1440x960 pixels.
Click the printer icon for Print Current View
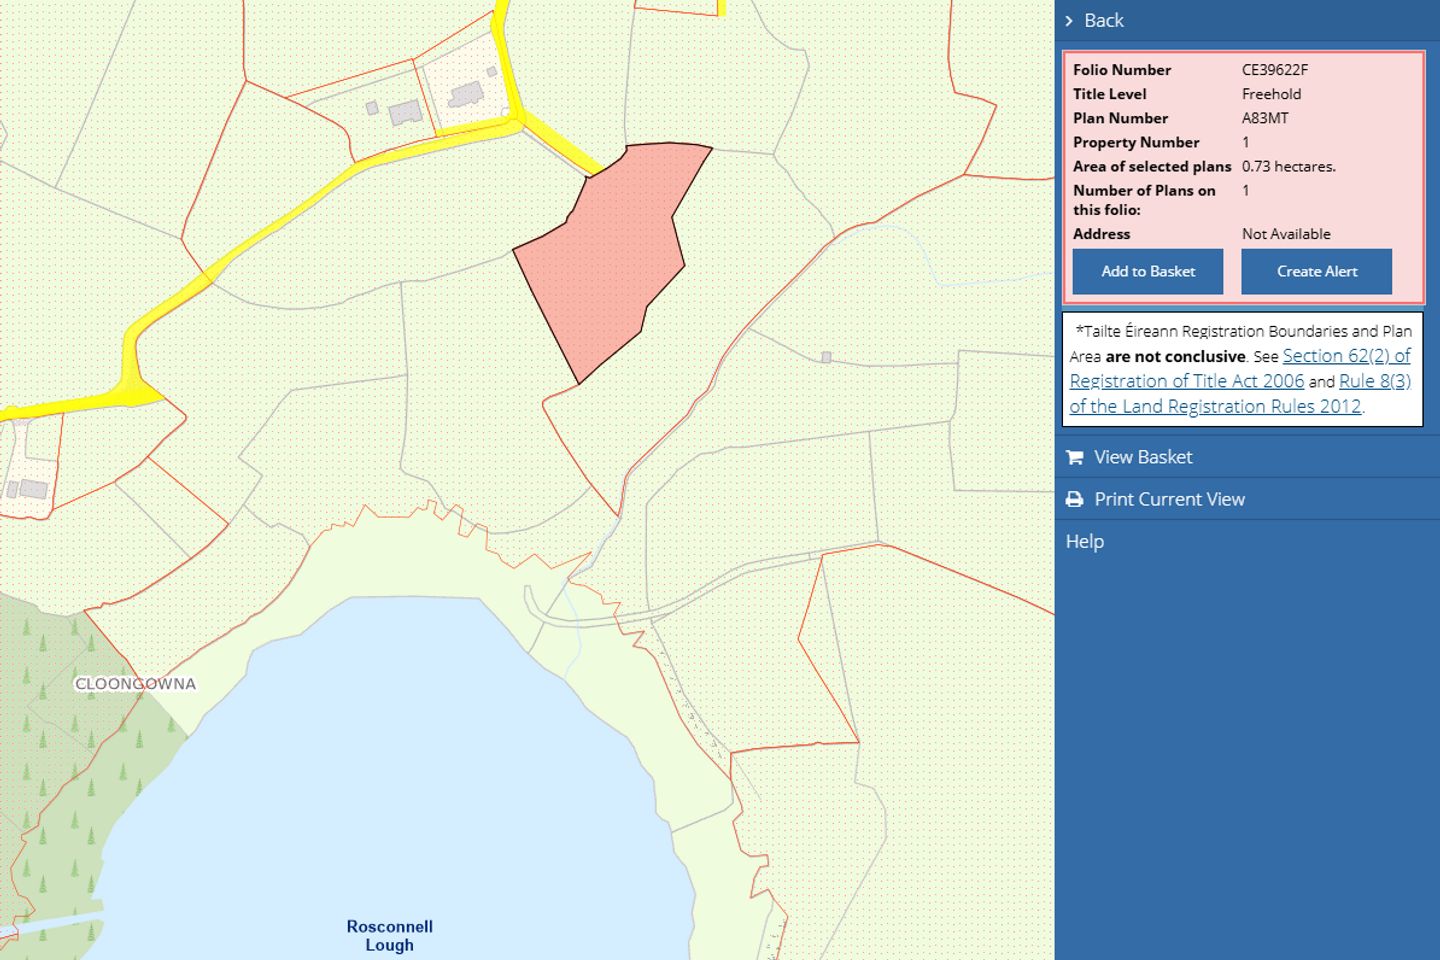pos(1075,499)
